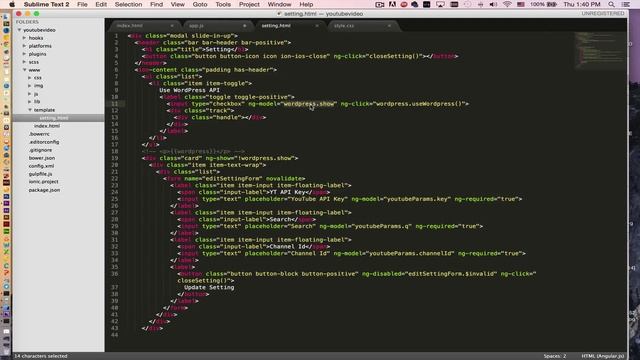The width and height of the screenshot is (640, 360).
Task: Click the code minimap preview
Action: (600, 51)
